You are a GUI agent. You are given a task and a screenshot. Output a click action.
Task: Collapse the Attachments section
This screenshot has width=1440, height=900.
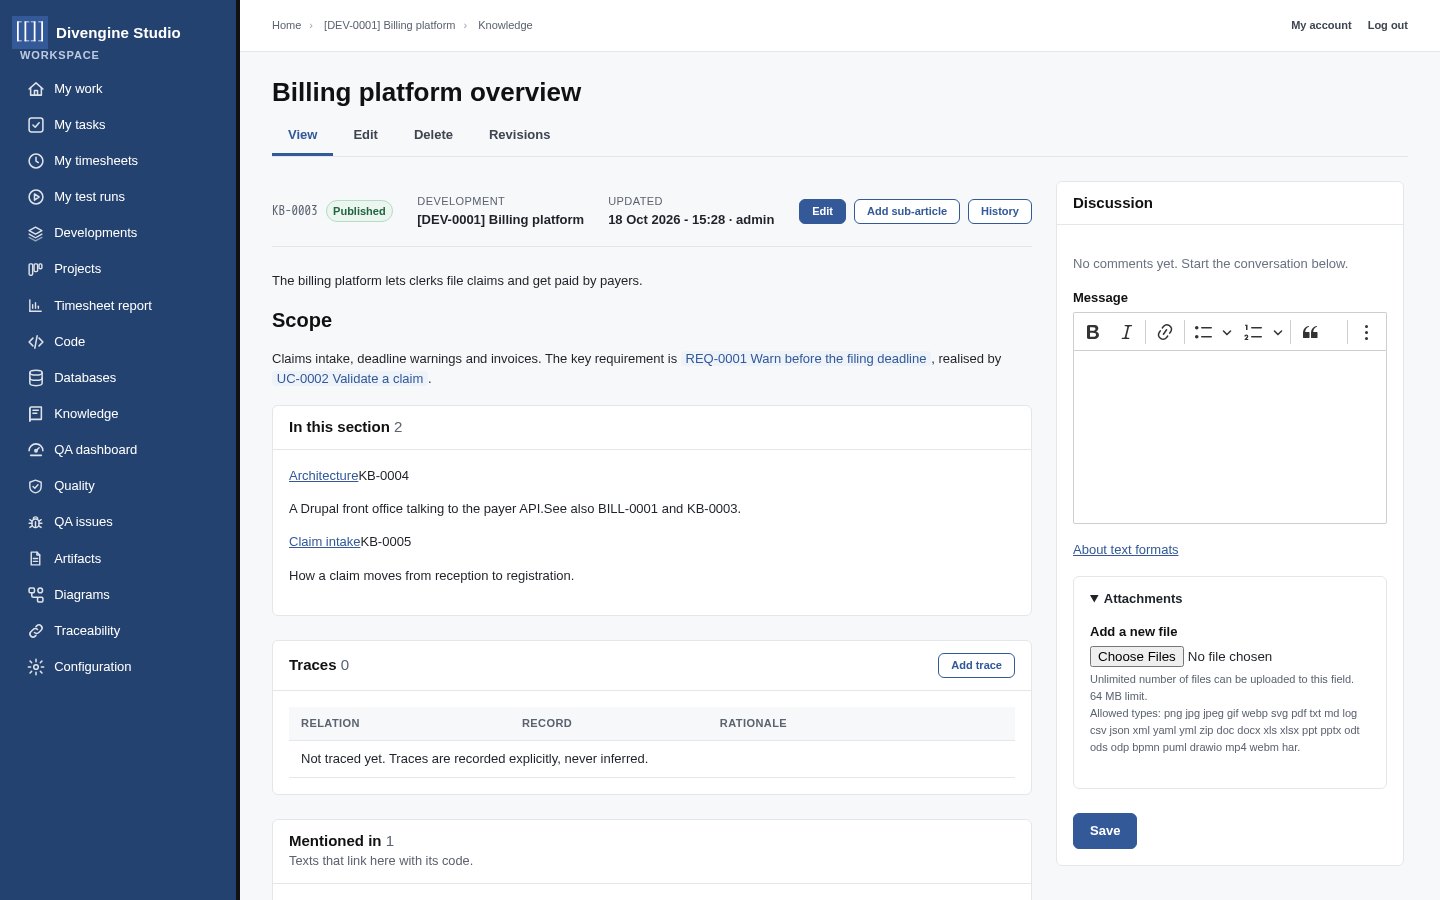1136,599
